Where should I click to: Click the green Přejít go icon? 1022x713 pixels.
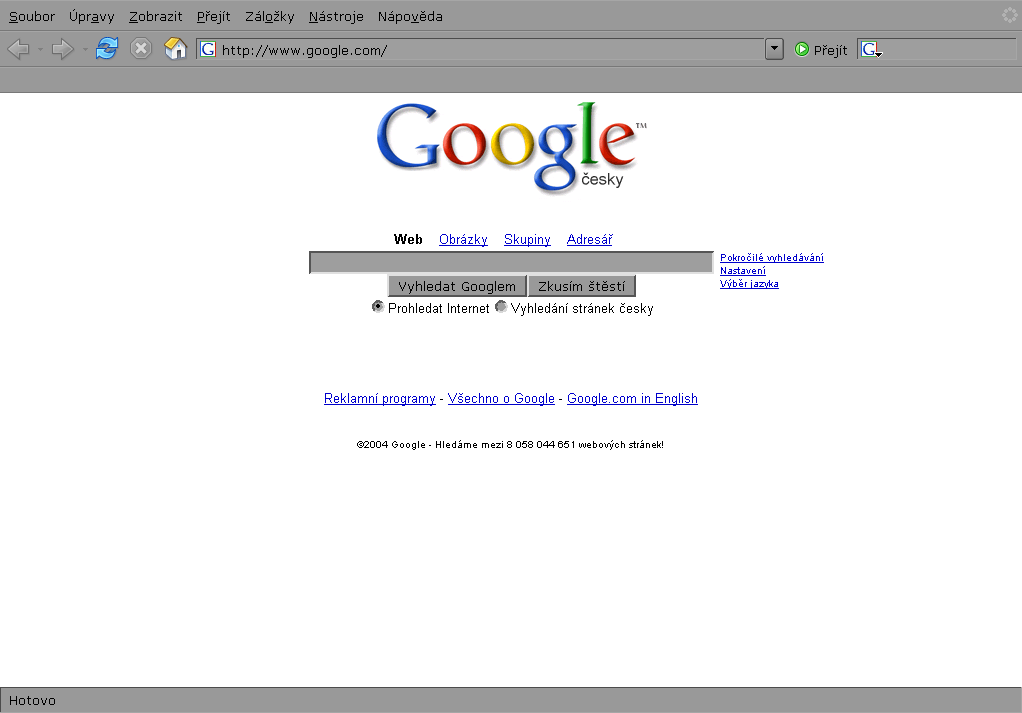[802, 50]
